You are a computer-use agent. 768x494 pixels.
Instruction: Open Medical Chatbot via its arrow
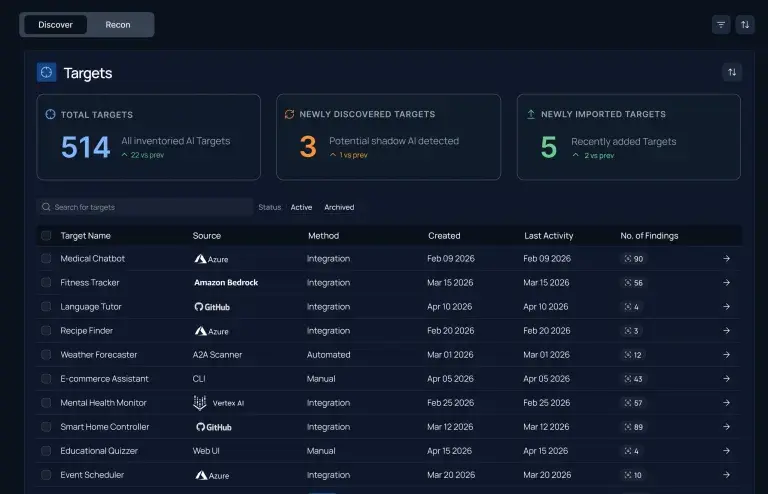click(726, 259)
